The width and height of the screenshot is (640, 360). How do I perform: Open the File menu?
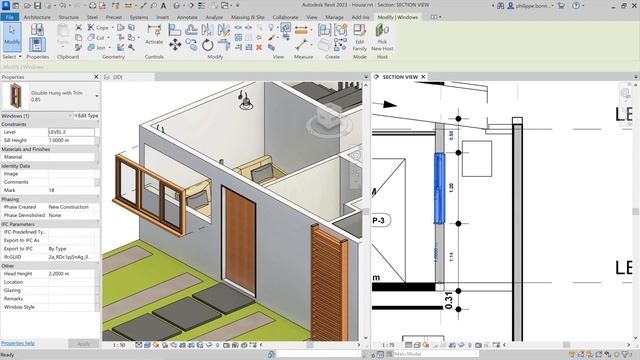pos(9,17)
